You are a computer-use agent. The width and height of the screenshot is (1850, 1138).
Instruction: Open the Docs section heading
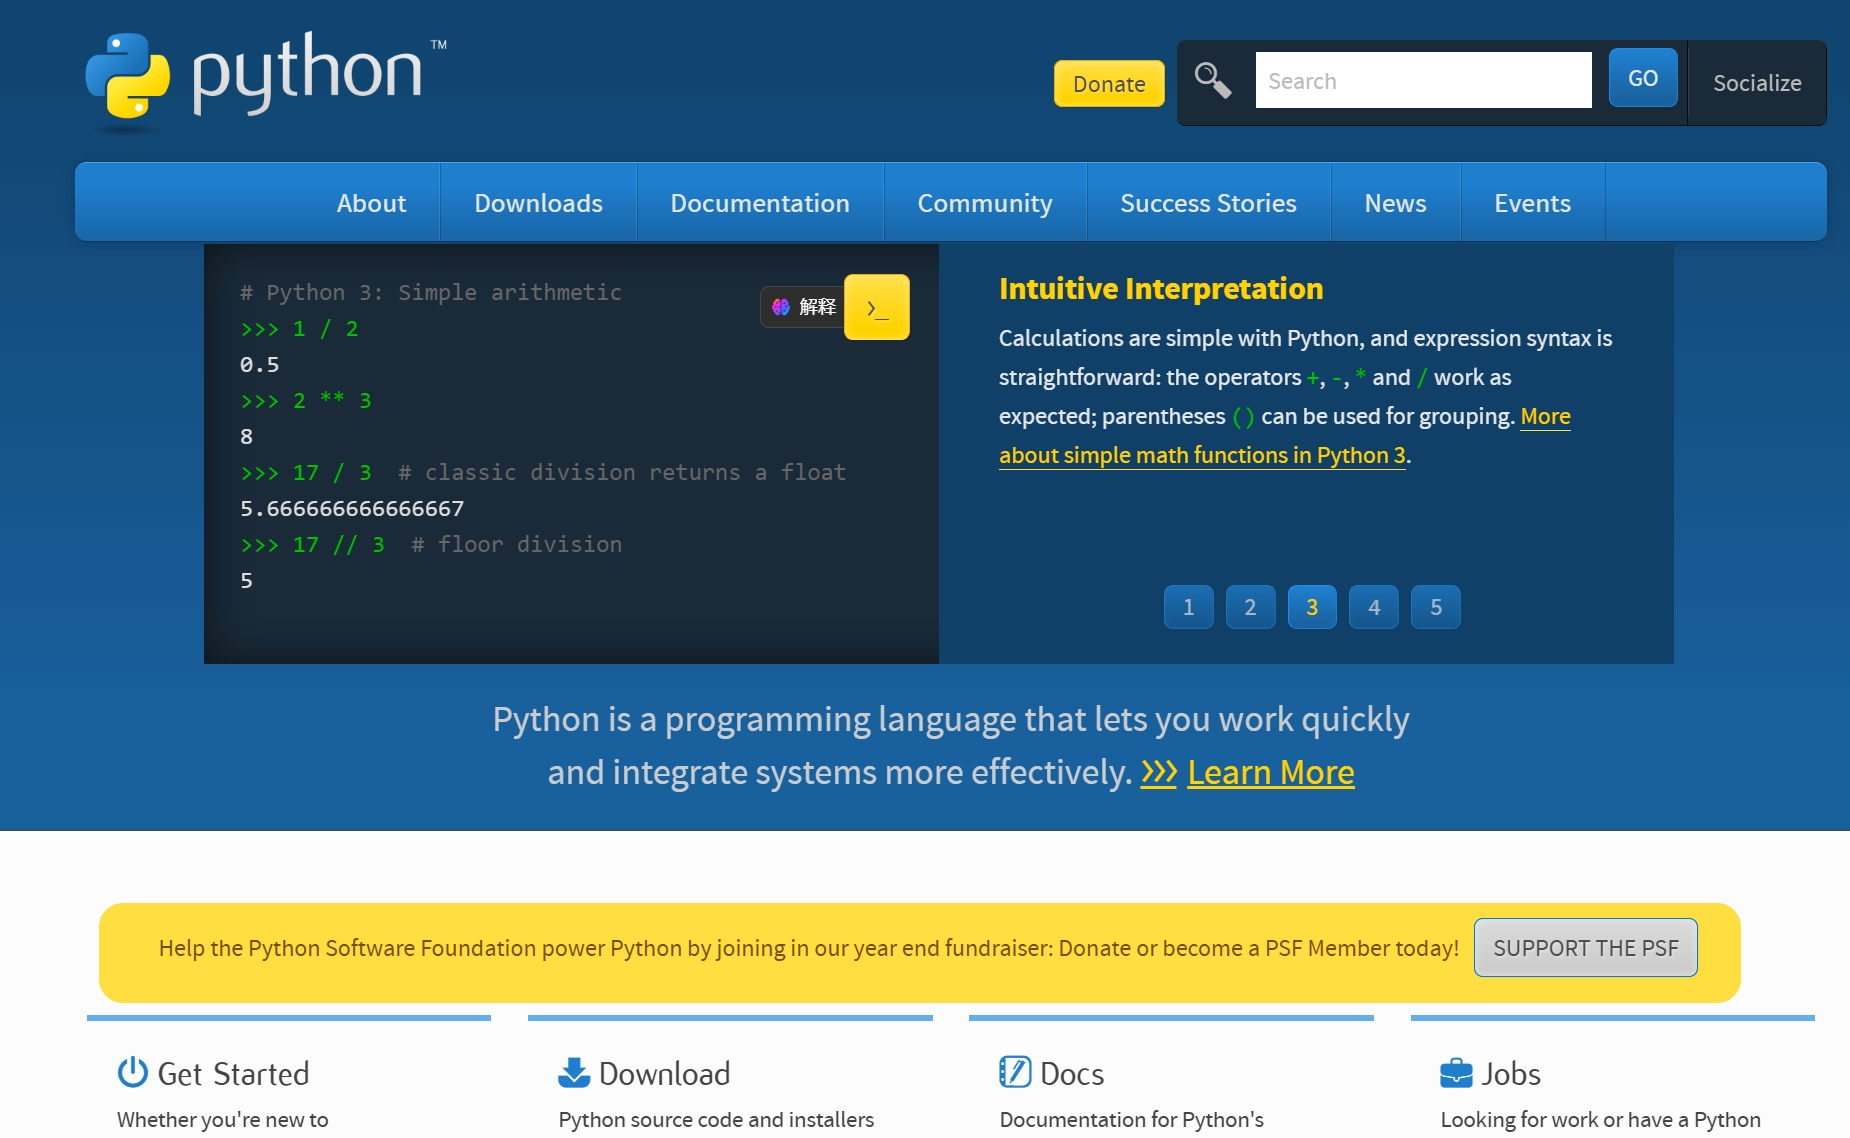(x=1072, y=1073)
